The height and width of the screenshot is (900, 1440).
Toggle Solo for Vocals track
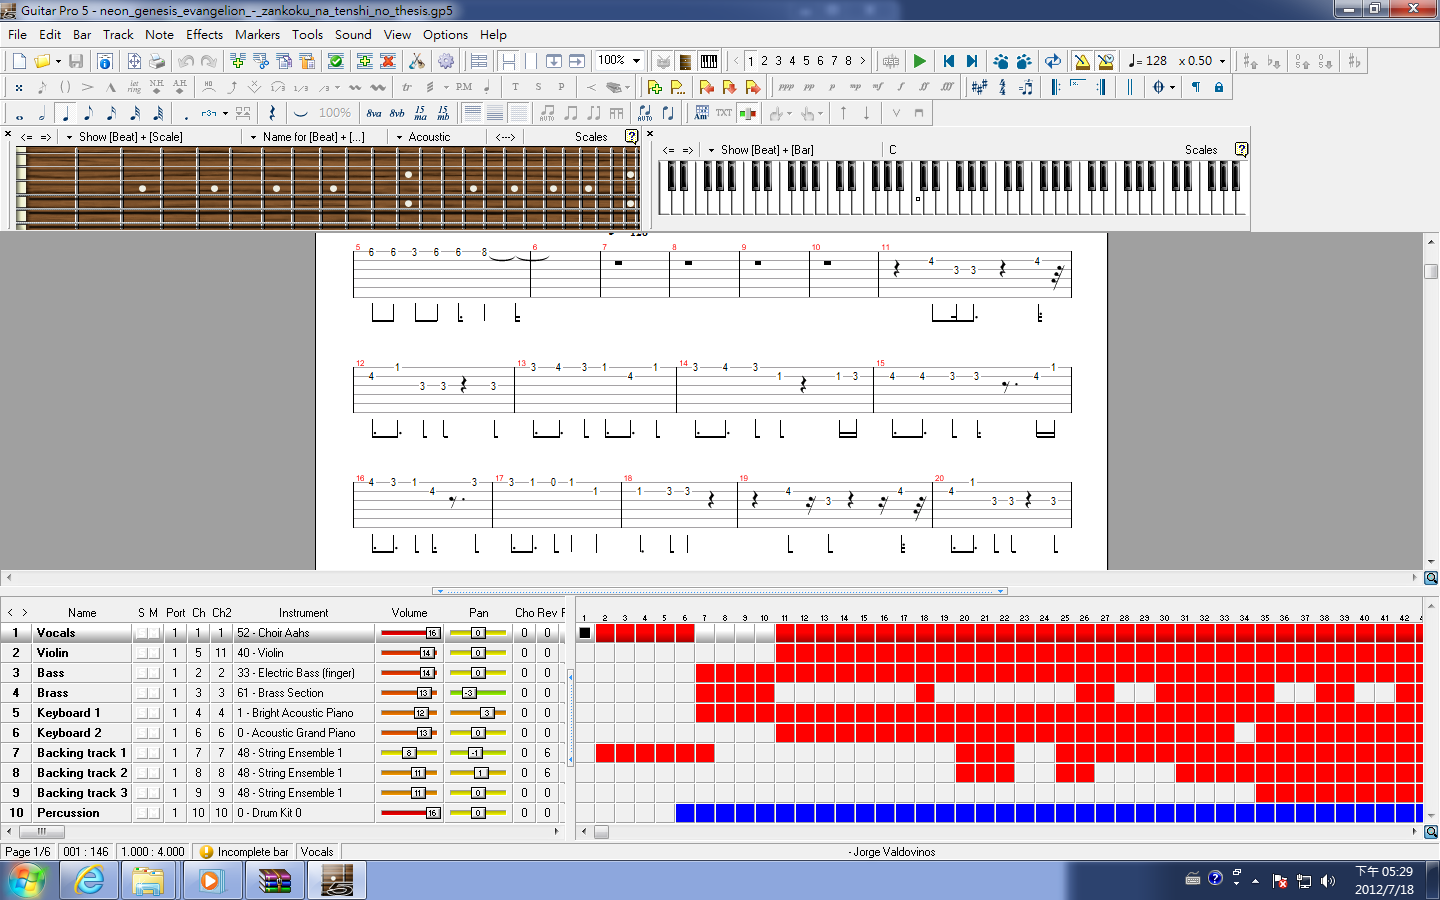[x=142, y=633]
